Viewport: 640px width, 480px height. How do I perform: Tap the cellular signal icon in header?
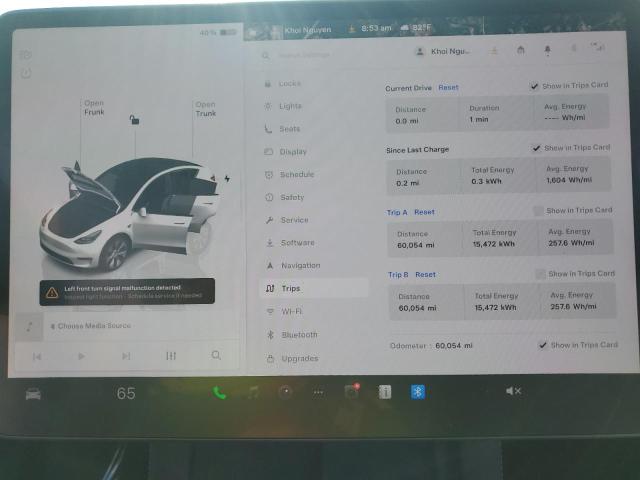tap(599, 47)
